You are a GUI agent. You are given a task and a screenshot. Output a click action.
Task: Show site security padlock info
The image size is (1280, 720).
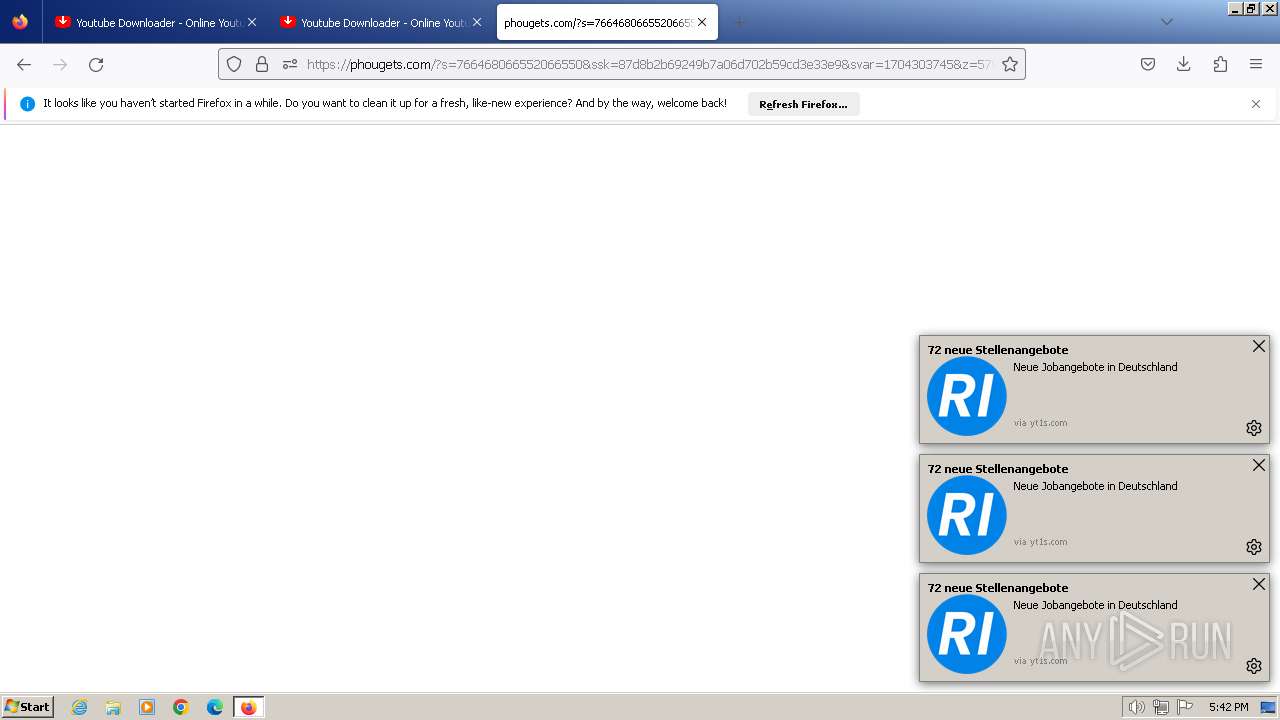click(x=262, y=64)
